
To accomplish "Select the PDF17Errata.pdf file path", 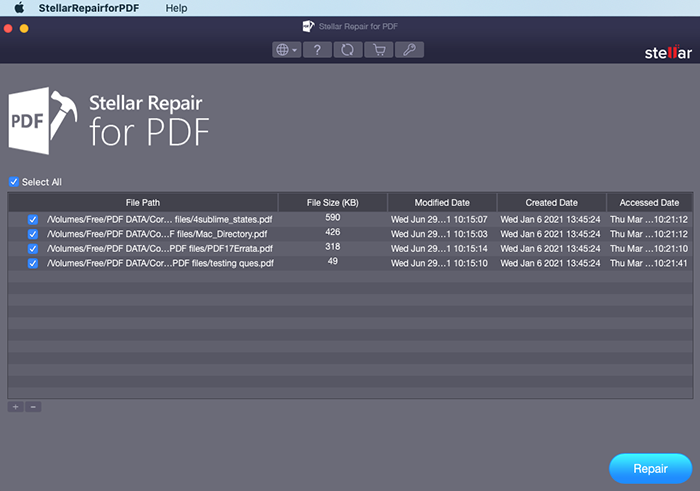I will 160,249.
